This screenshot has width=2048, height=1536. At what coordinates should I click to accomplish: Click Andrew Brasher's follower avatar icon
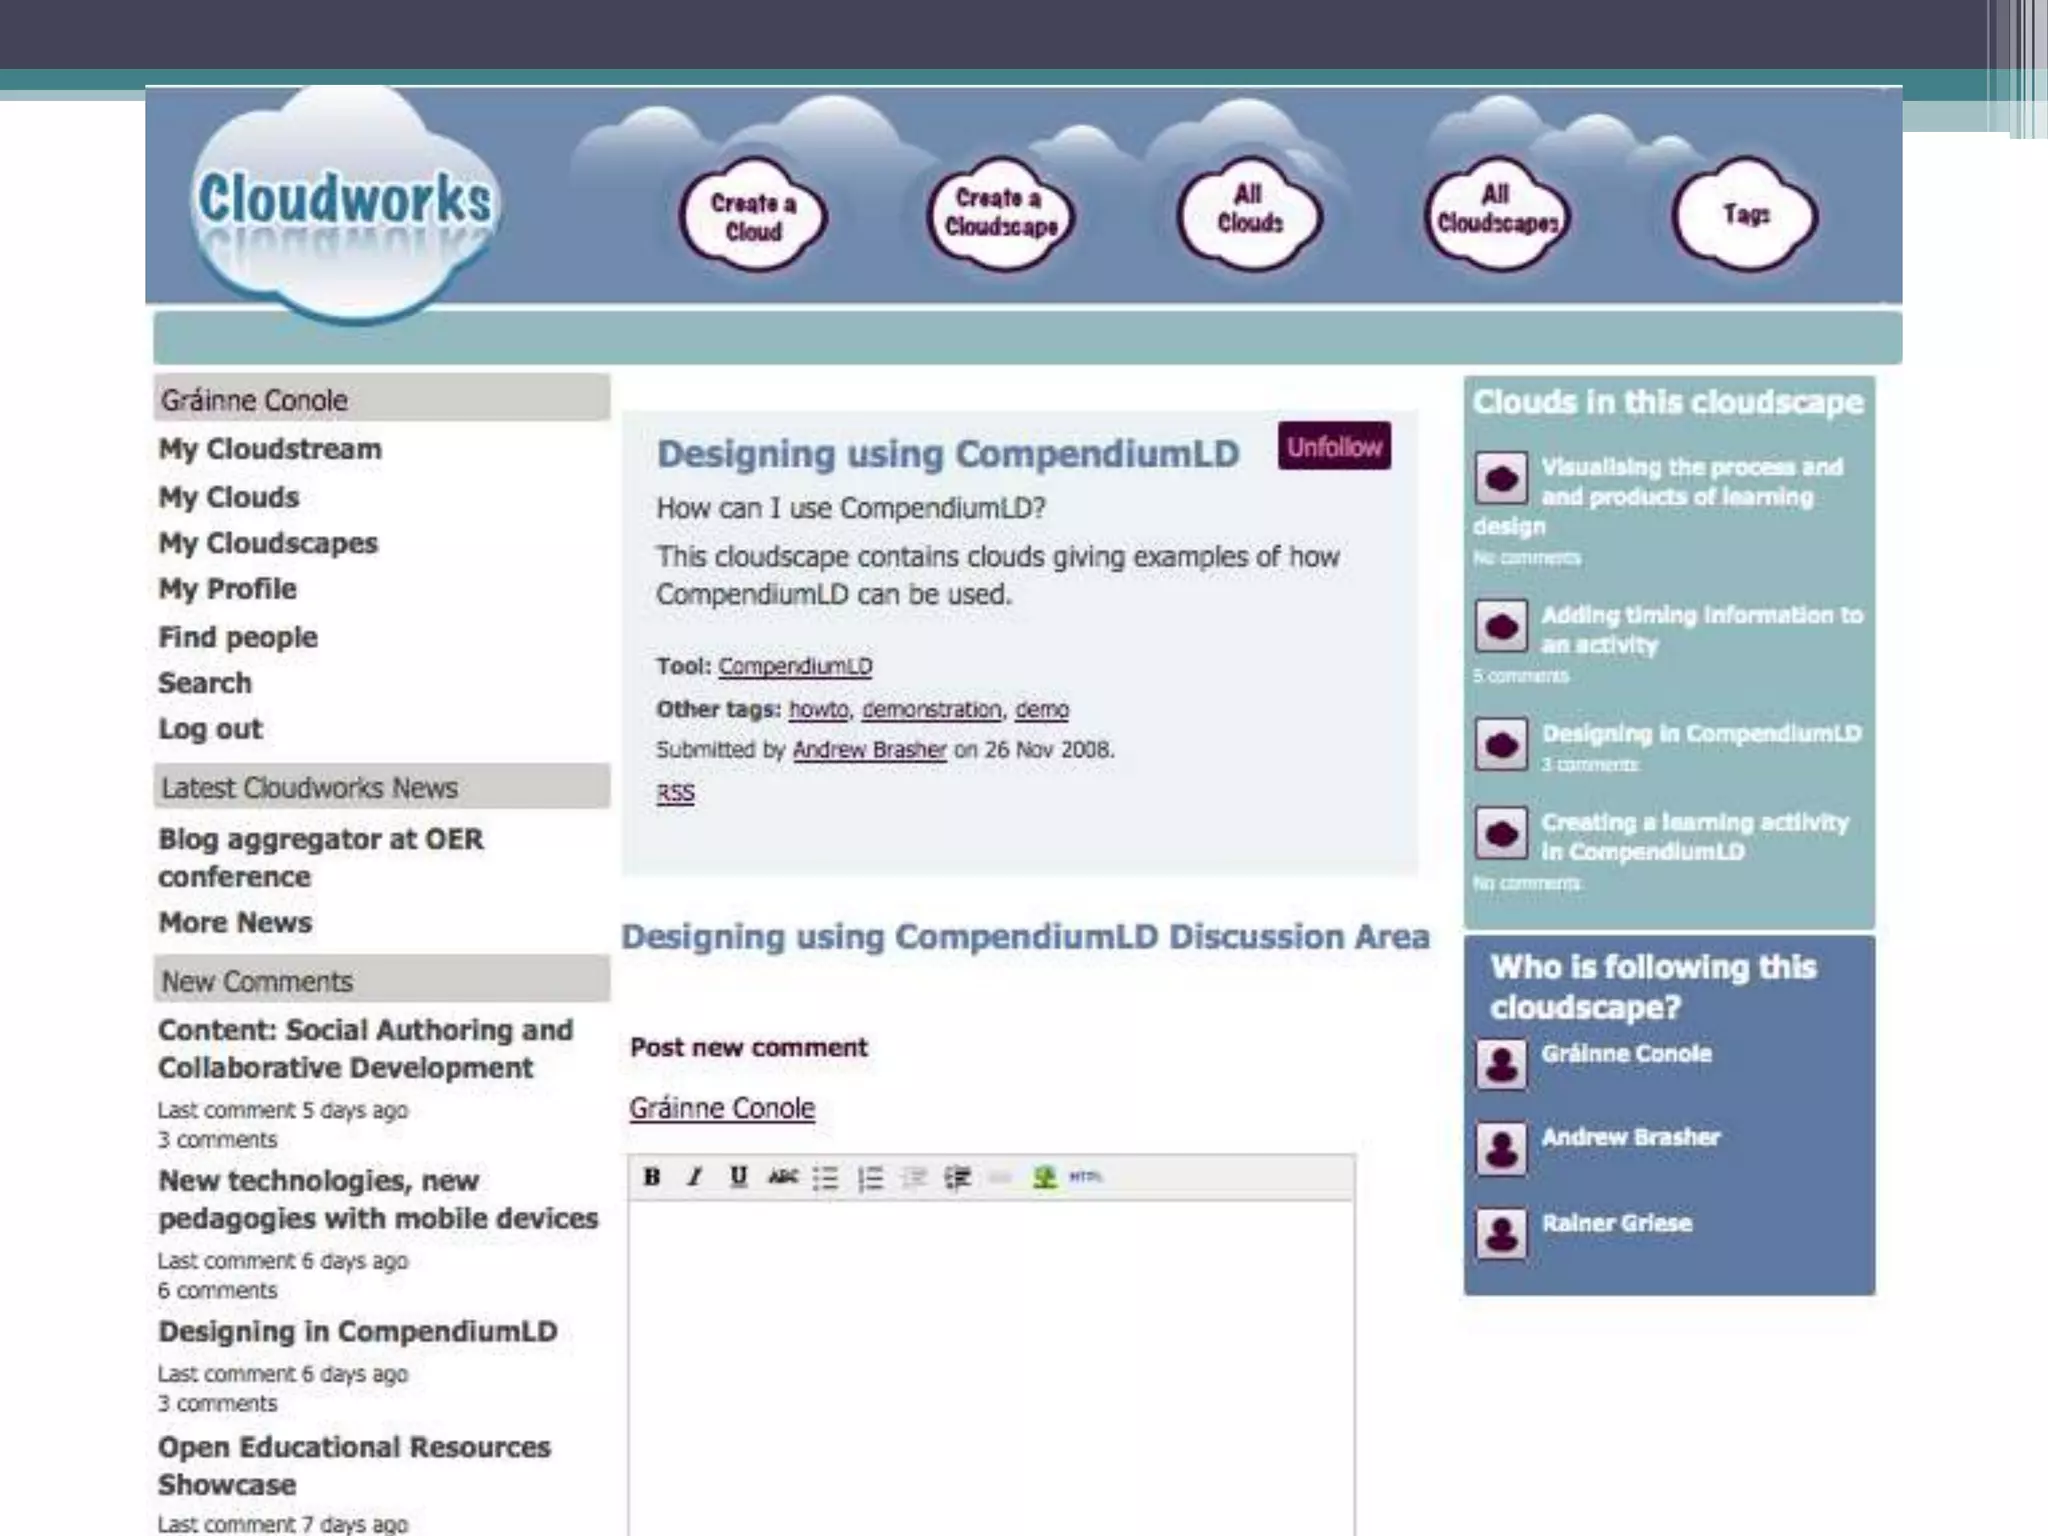pos(1501,1149)
